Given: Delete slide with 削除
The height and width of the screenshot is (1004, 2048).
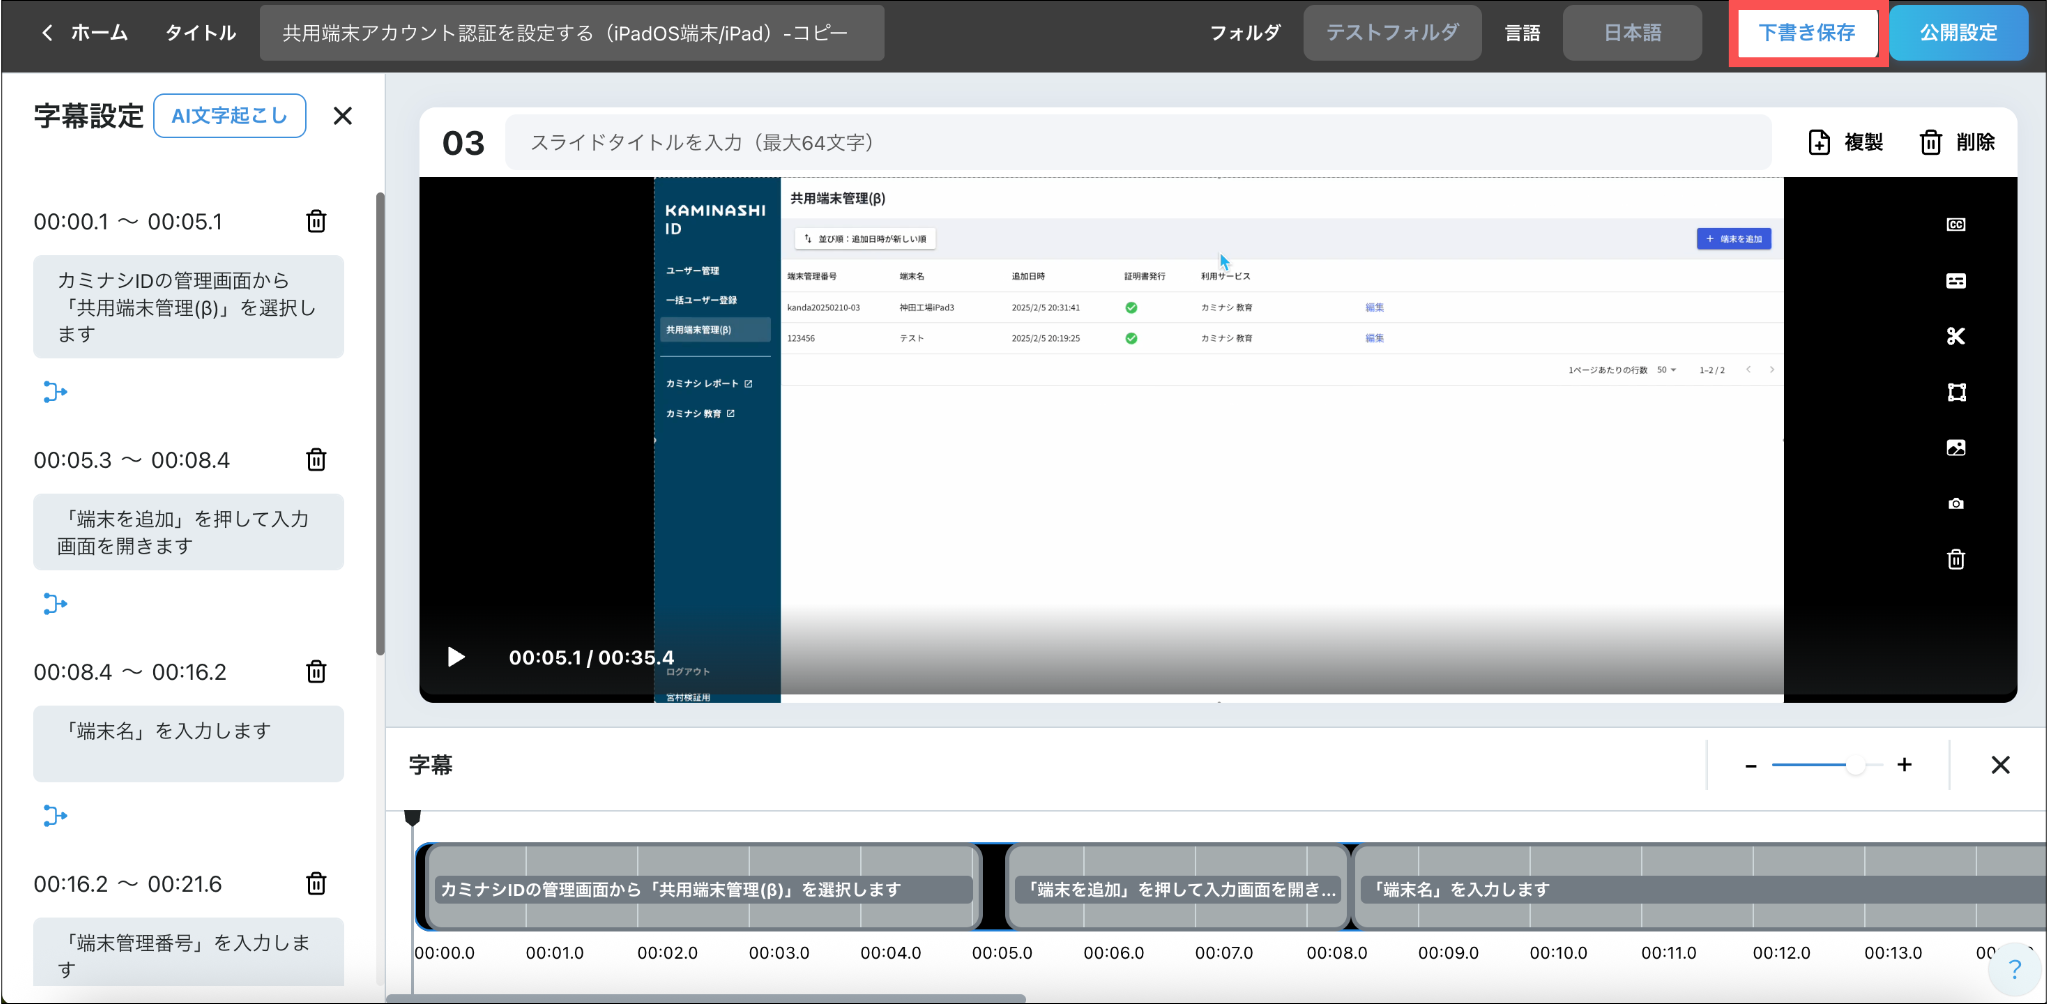Looking at the screenshot, I should [x=1957, y=142].
